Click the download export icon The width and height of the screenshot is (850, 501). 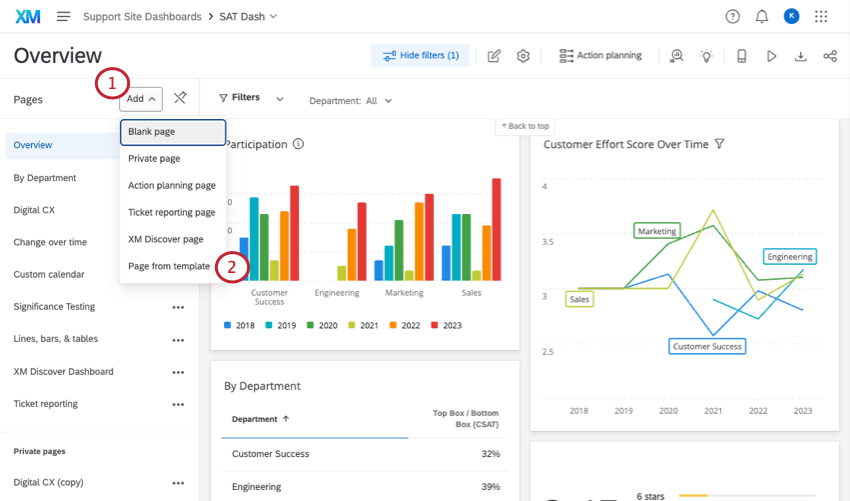click(800, 56)
